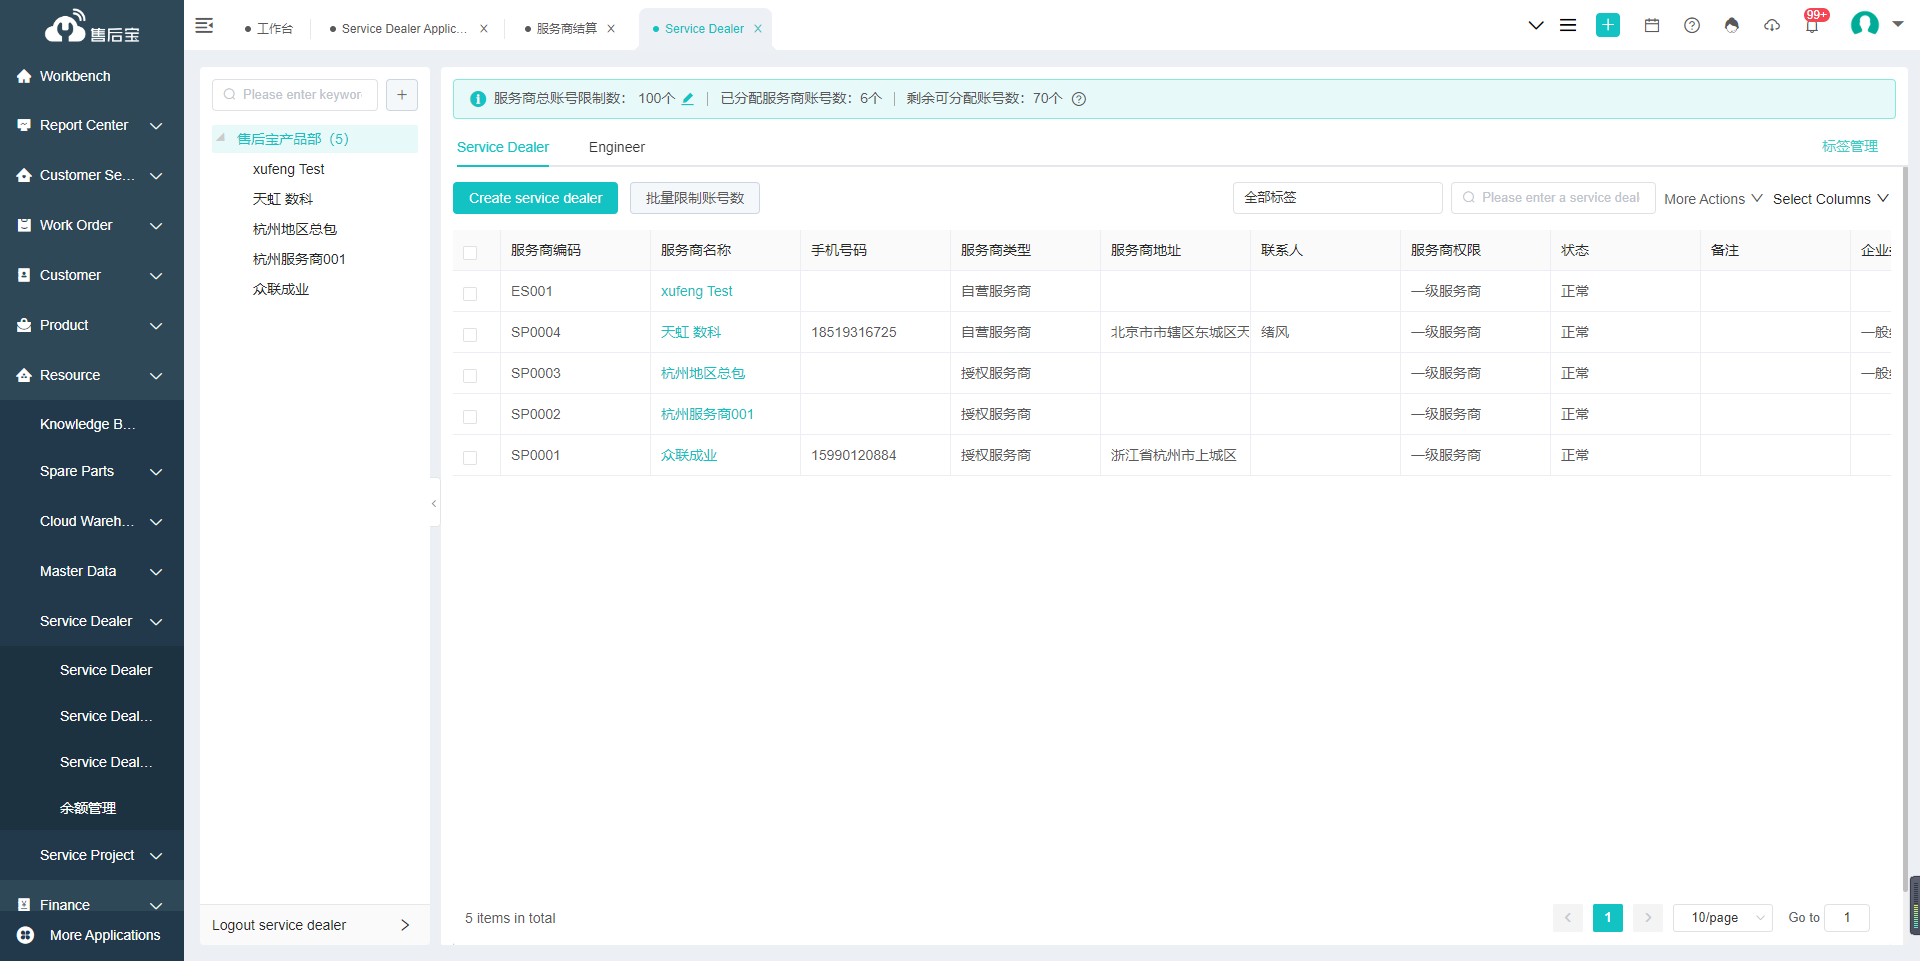This screenshot has height=961, width=1920.
Task: Collapse the left tree panel handle
Action: point(434,504)
